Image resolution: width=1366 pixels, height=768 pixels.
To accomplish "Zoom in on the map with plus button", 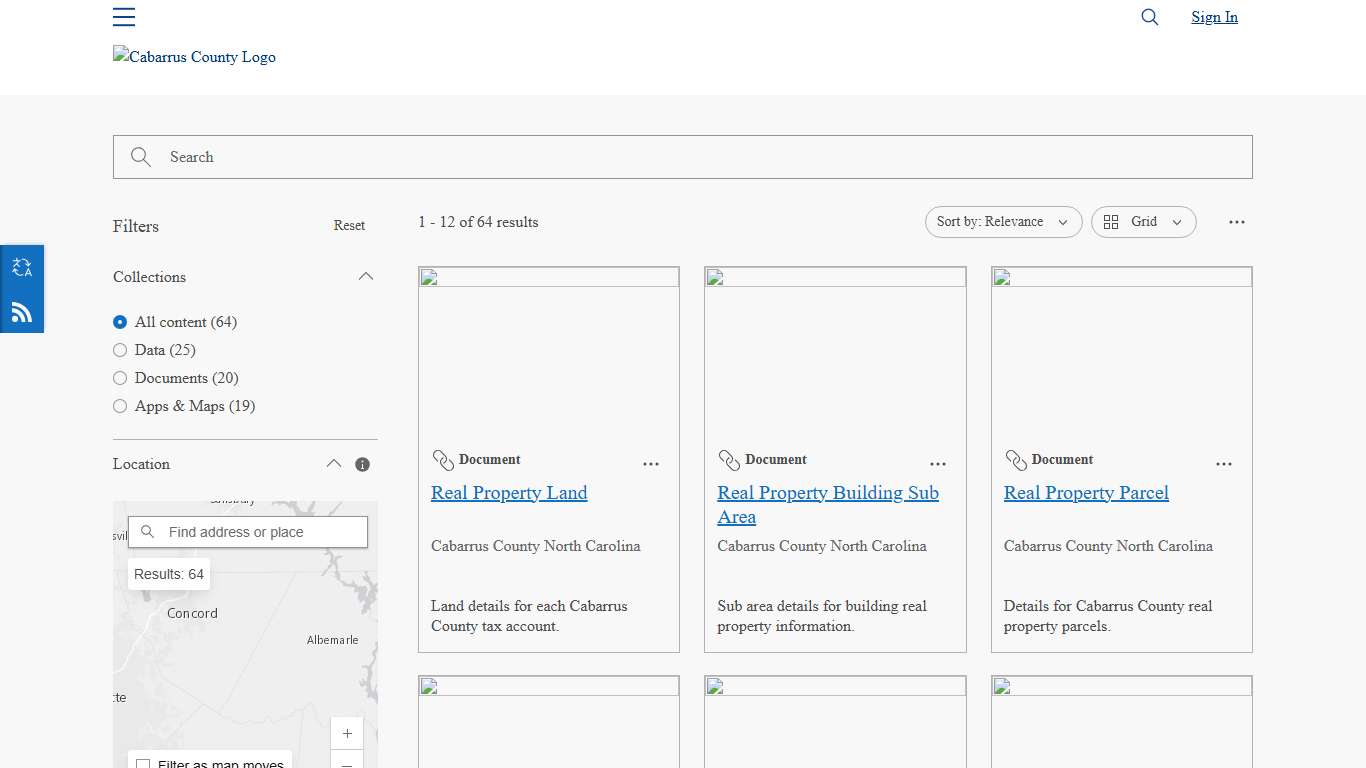I will click(x=347, y=733).
